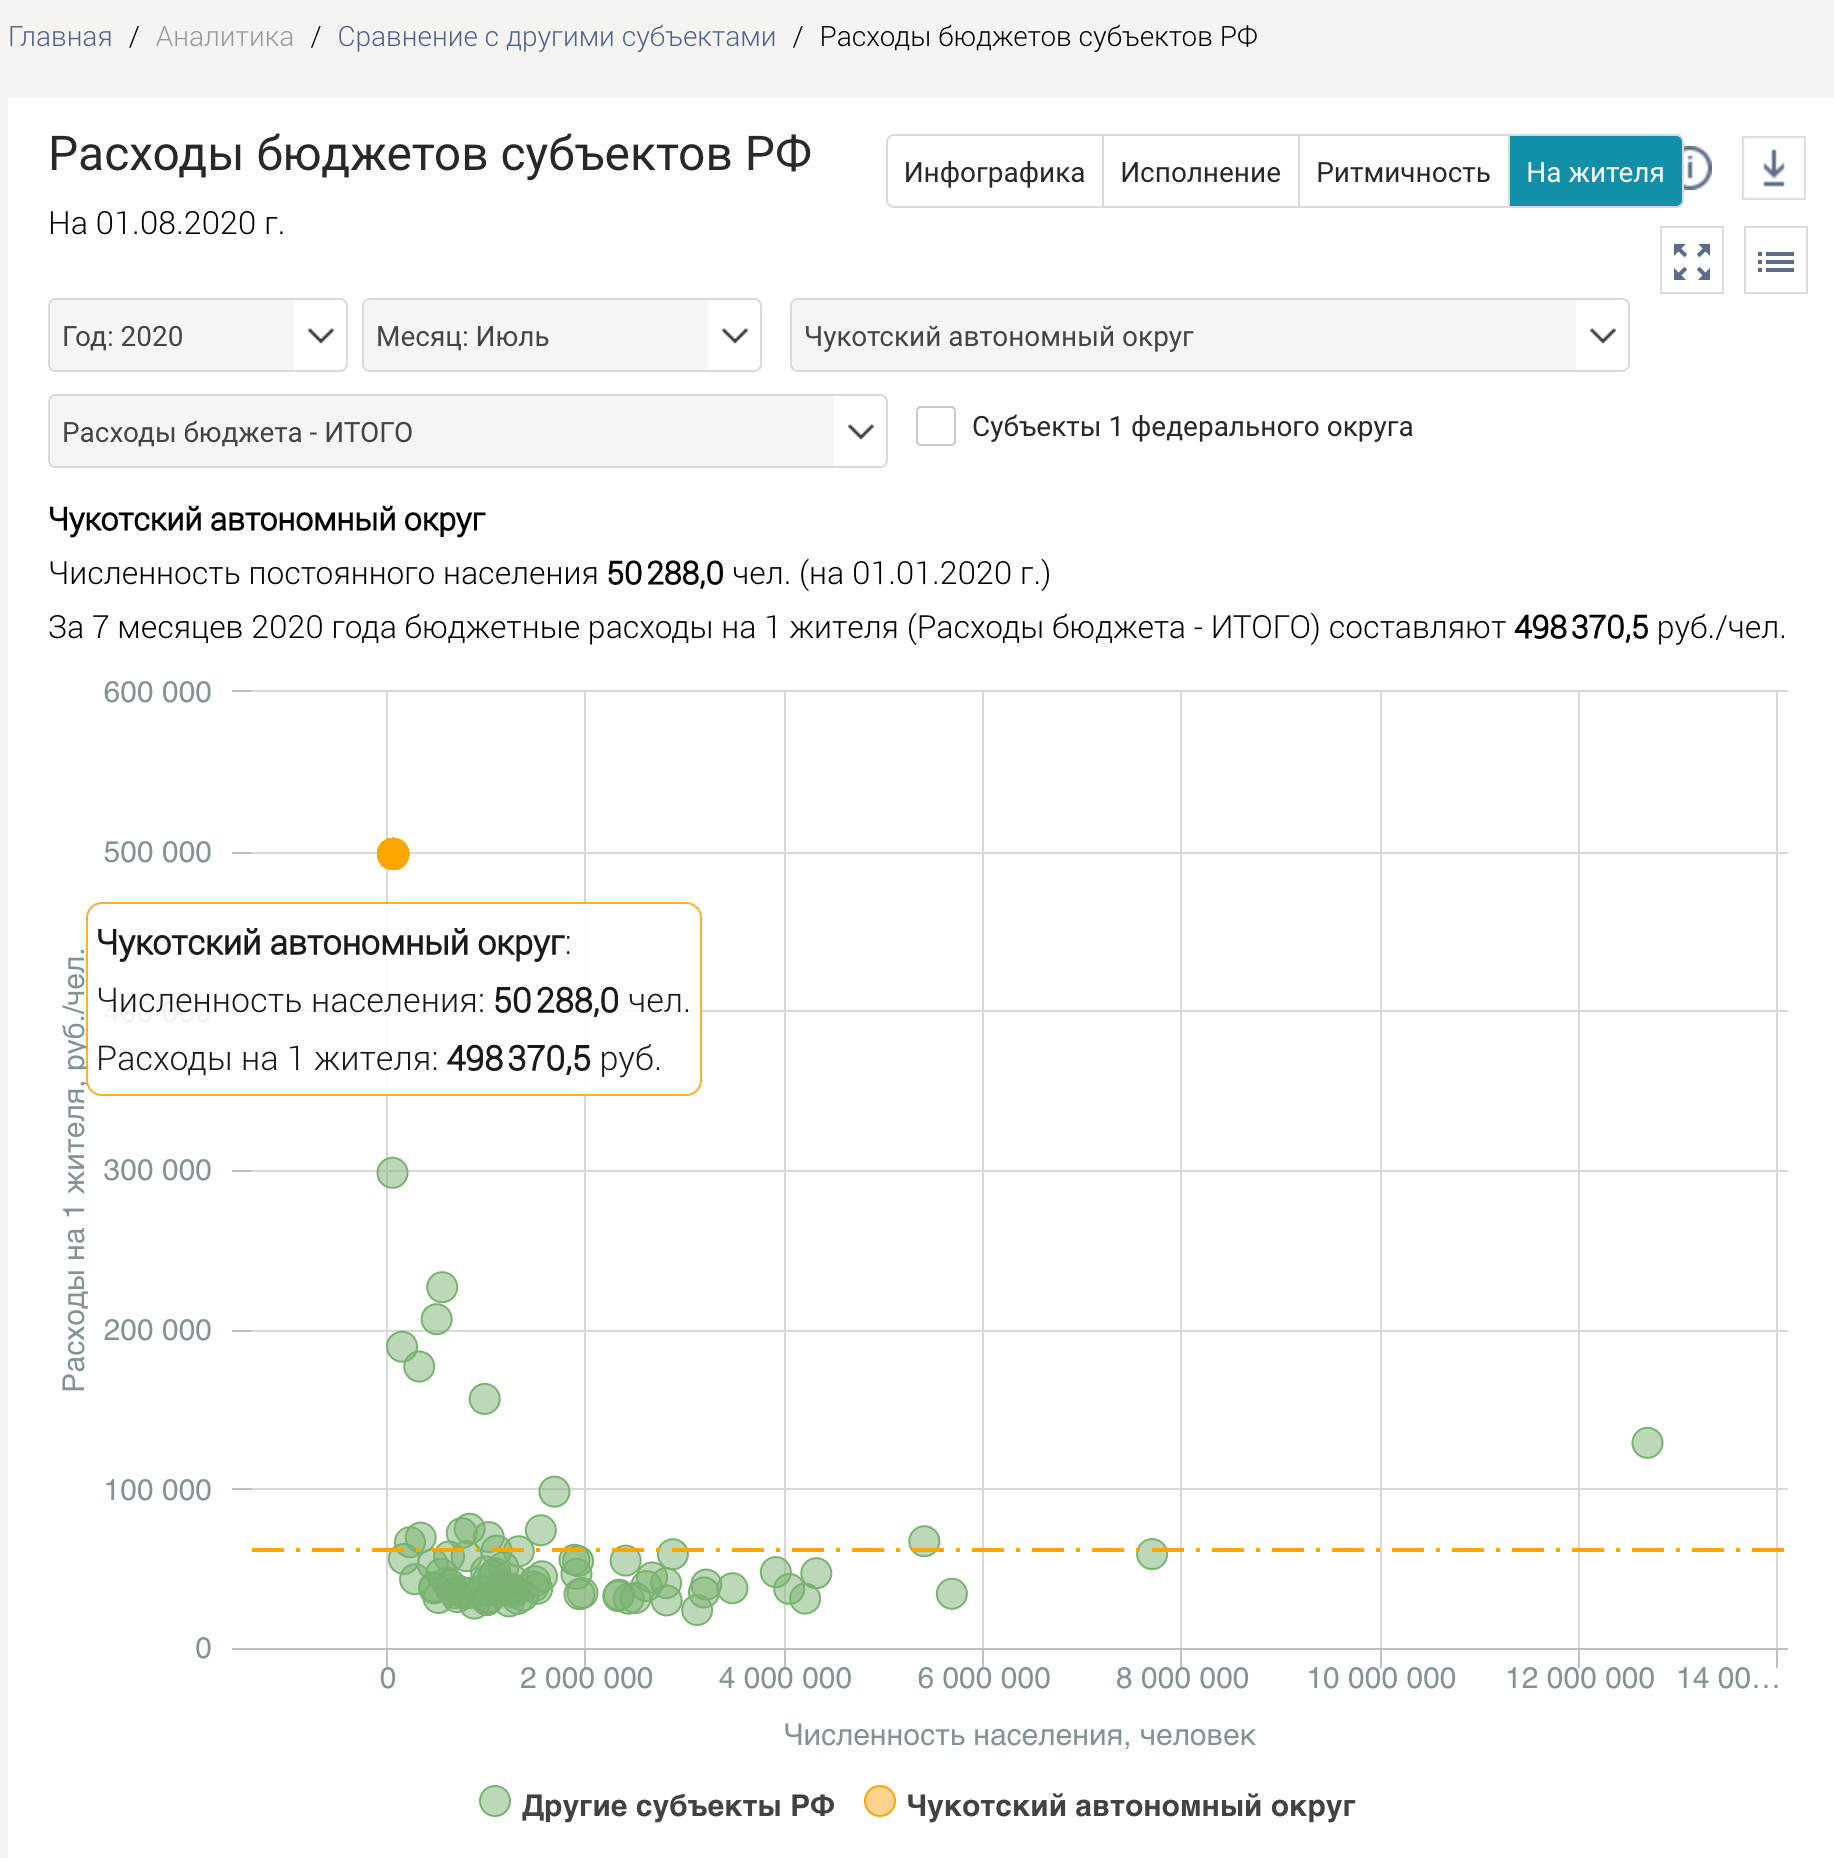The height and width of the screenshot is (1858, 1834).
Task: Click the active 'На жителя' tab
Action: [x=1594, y=172]
